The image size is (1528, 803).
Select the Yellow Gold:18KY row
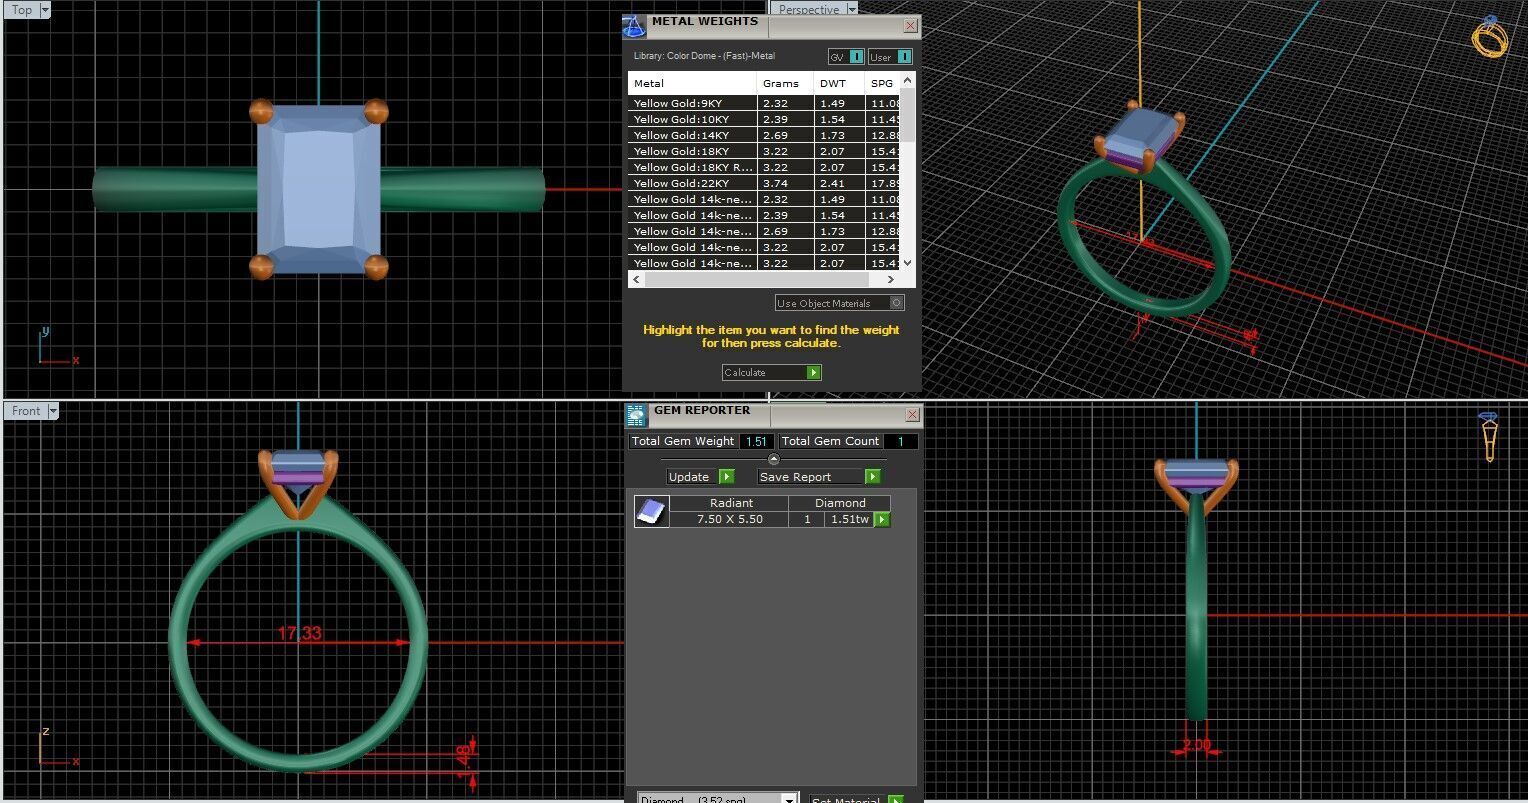(764, 151)
